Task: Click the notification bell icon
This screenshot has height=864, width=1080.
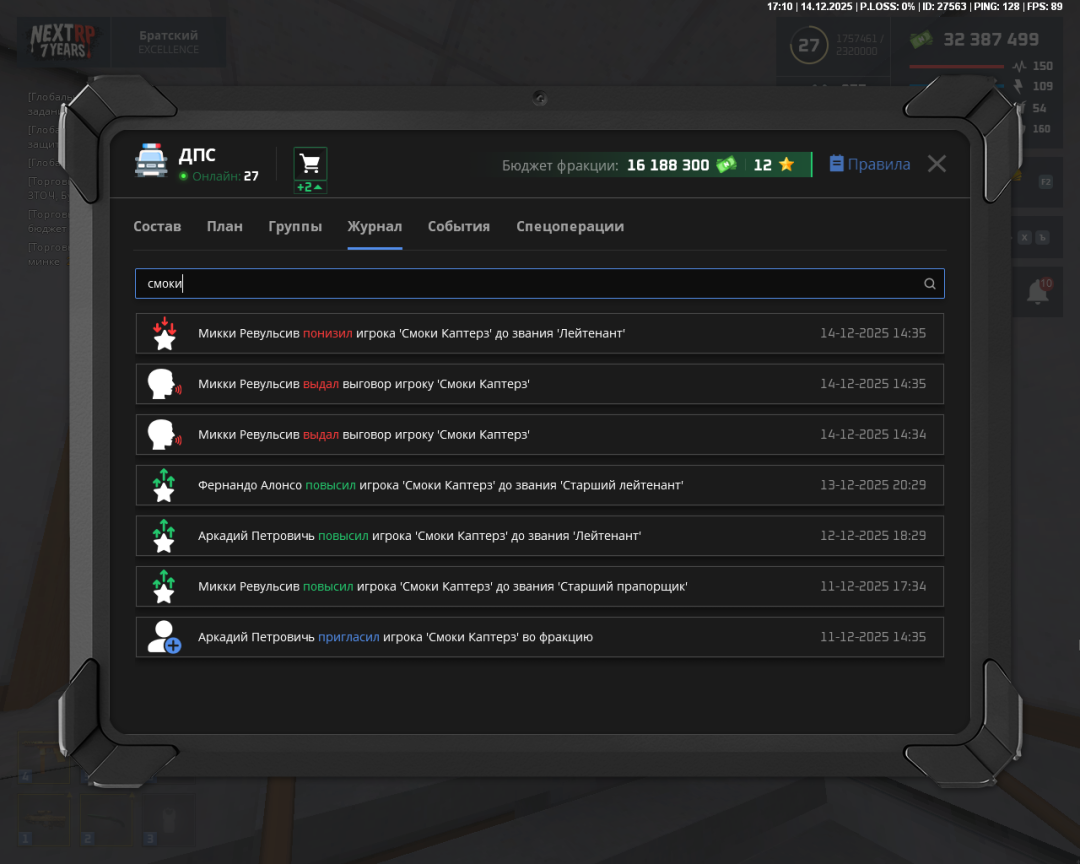Action: (x=1038, y=292)
